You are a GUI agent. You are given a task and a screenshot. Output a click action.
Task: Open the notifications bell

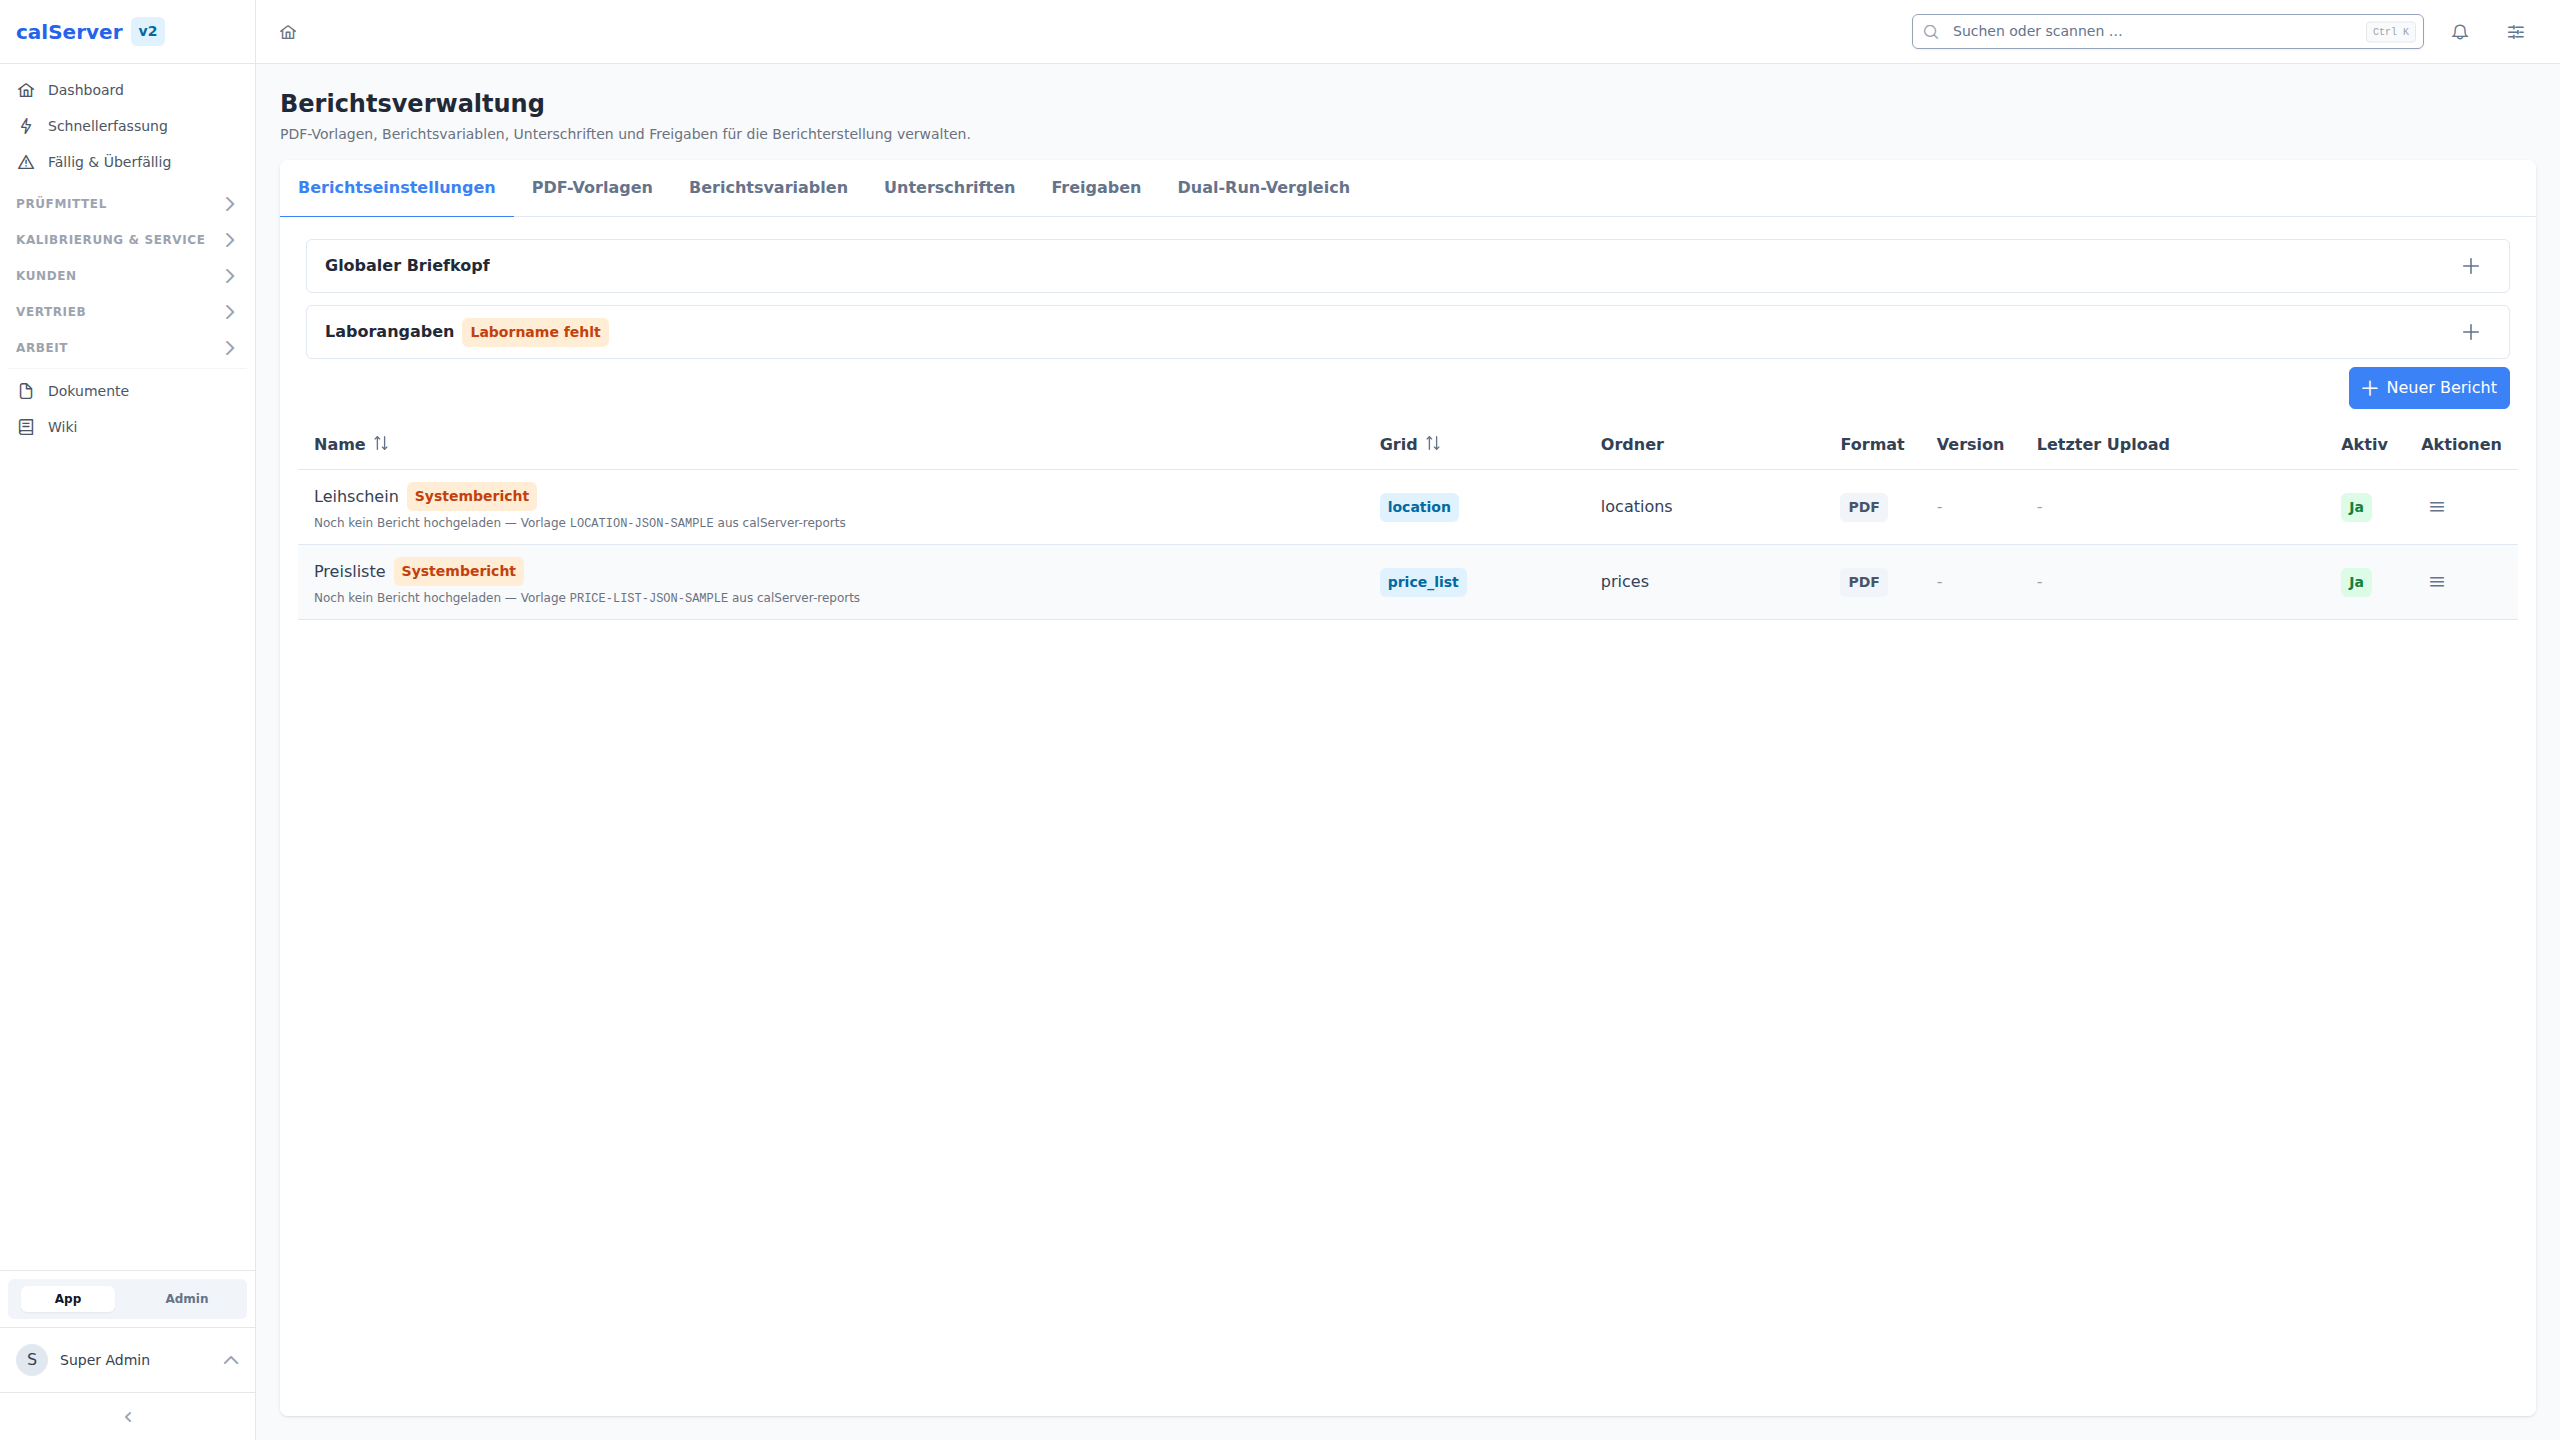click(2460, 32)
